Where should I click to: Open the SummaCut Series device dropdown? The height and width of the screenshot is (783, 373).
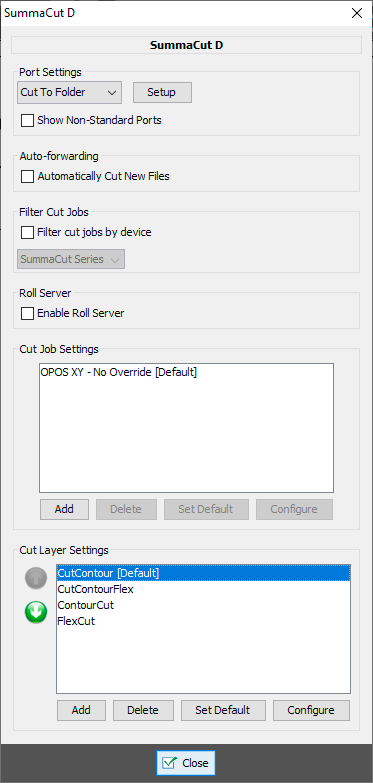coord(71,259)
